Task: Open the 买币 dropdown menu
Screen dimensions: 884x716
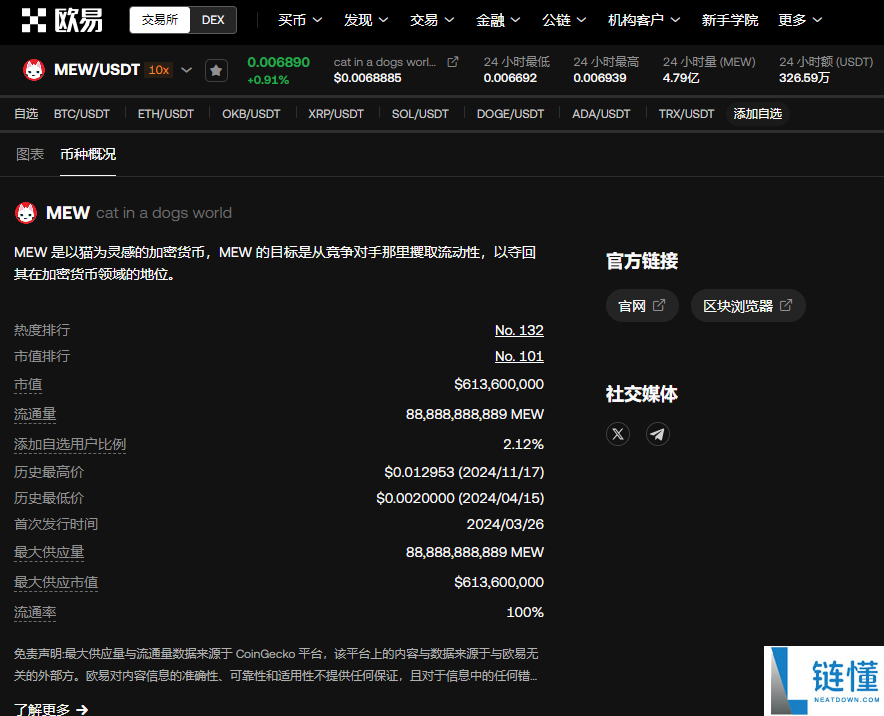Action: click(300, 20)
